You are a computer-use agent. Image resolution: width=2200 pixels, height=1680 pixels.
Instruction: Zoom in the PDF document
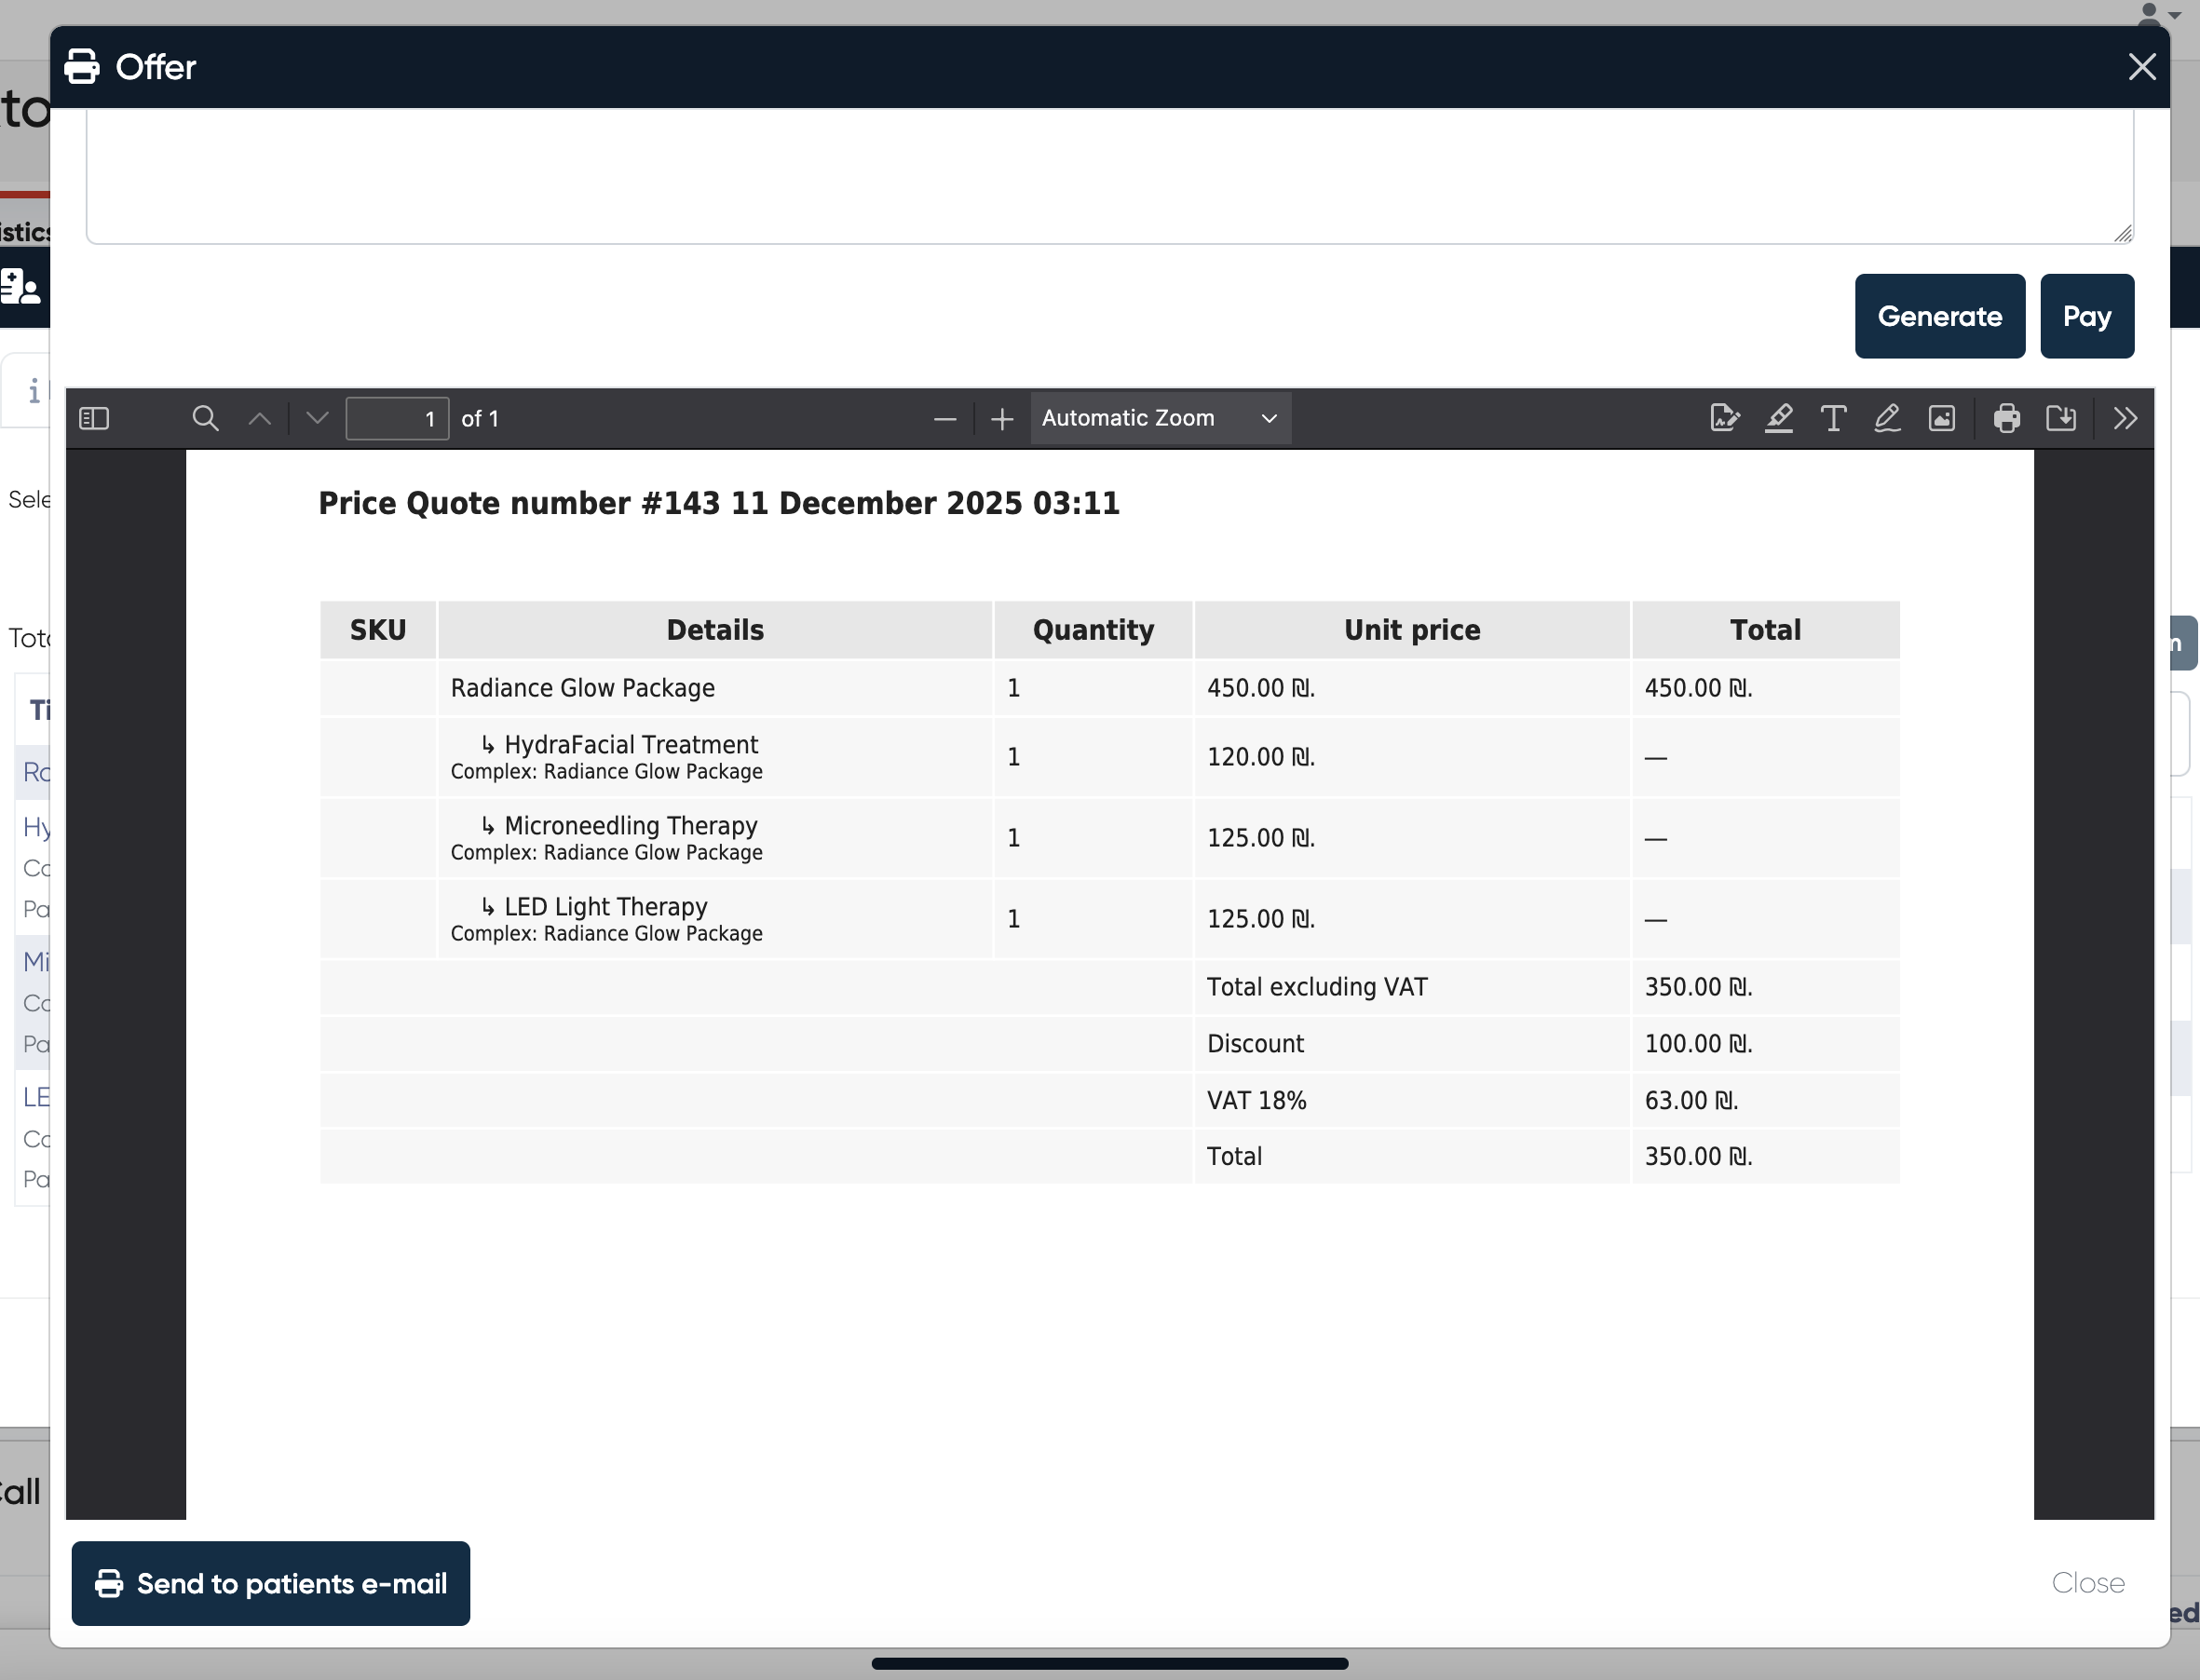coord(1001,419)
